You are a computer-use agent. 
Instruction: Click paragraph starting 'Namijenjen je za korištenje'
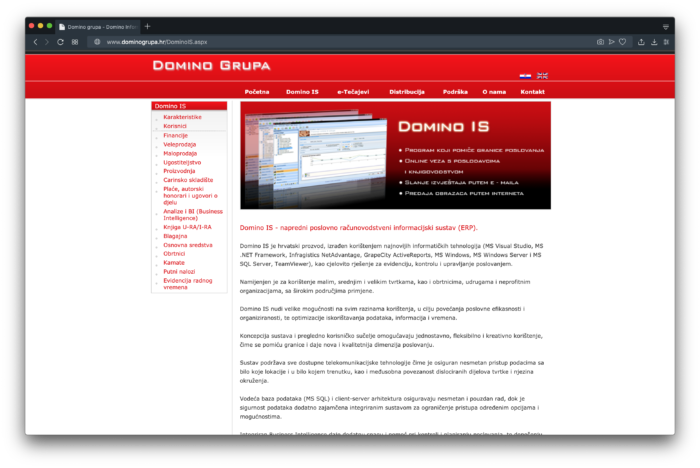385,286
